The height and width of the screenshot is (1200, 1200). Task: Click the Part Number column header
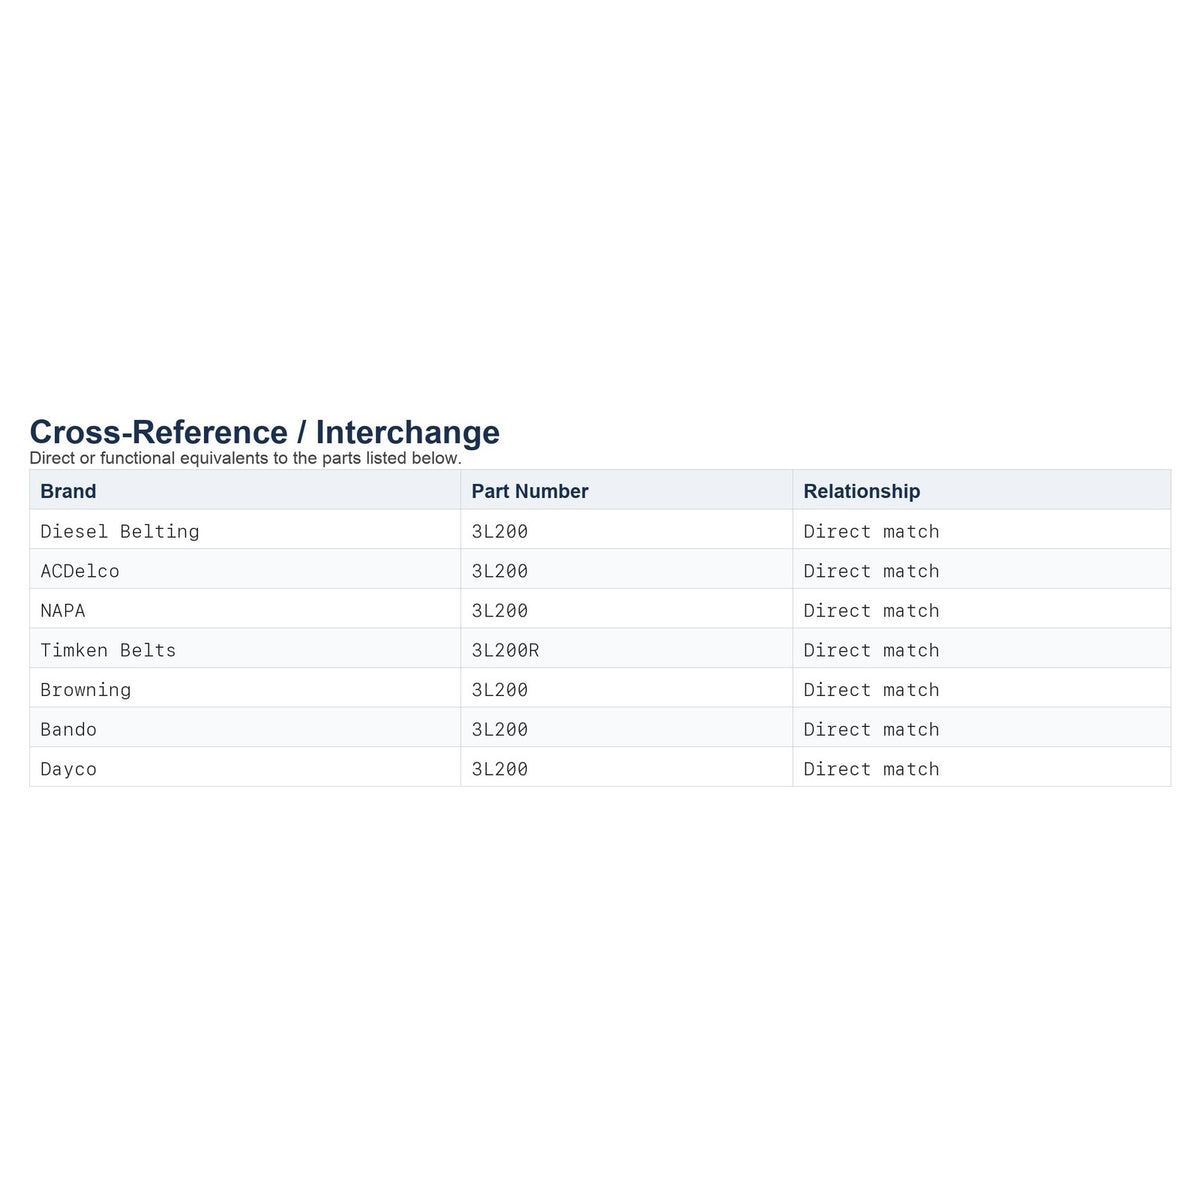coord(626,490)
